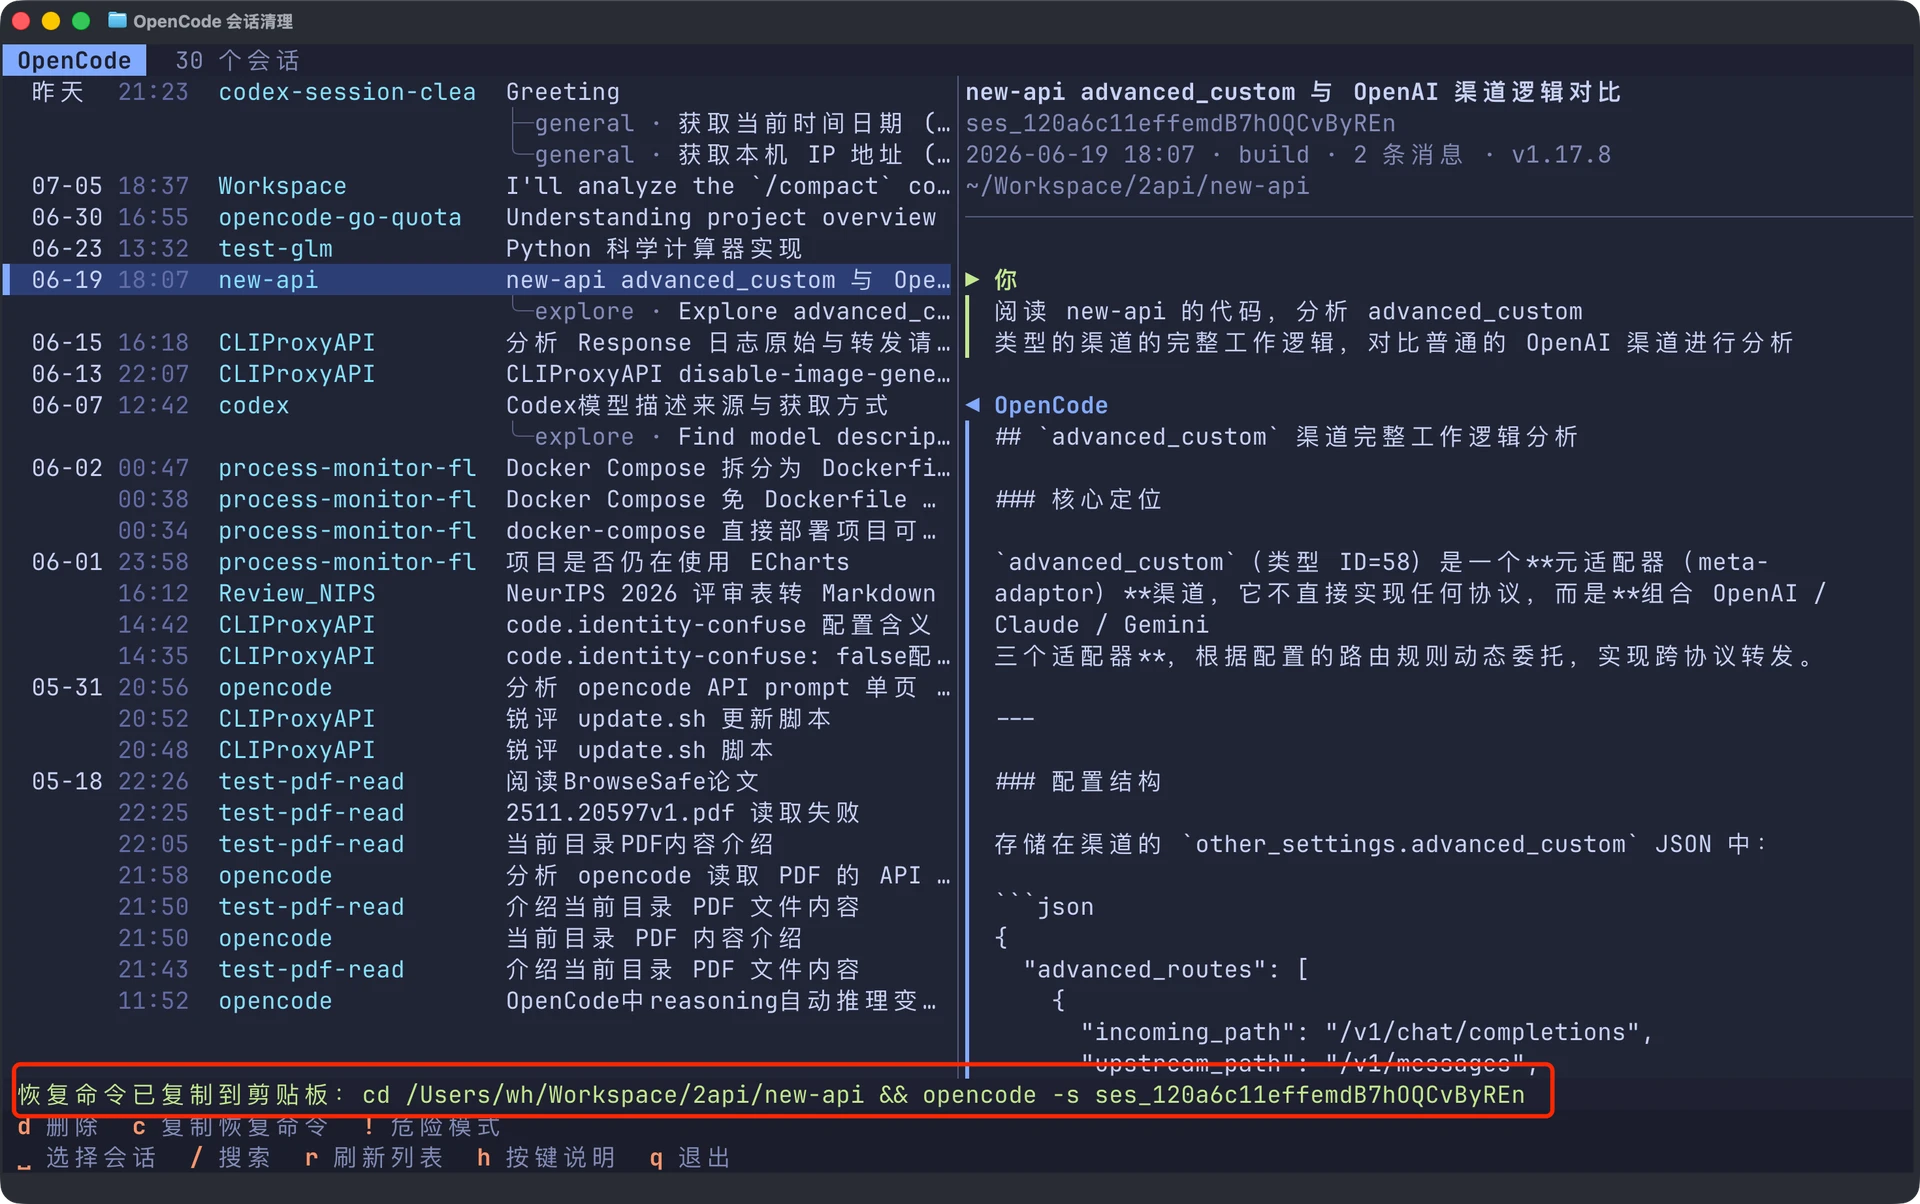Select the '阅读BrowseSafe论文' session
This screenshot has width=1920, height=1204.
coord(478,782)
